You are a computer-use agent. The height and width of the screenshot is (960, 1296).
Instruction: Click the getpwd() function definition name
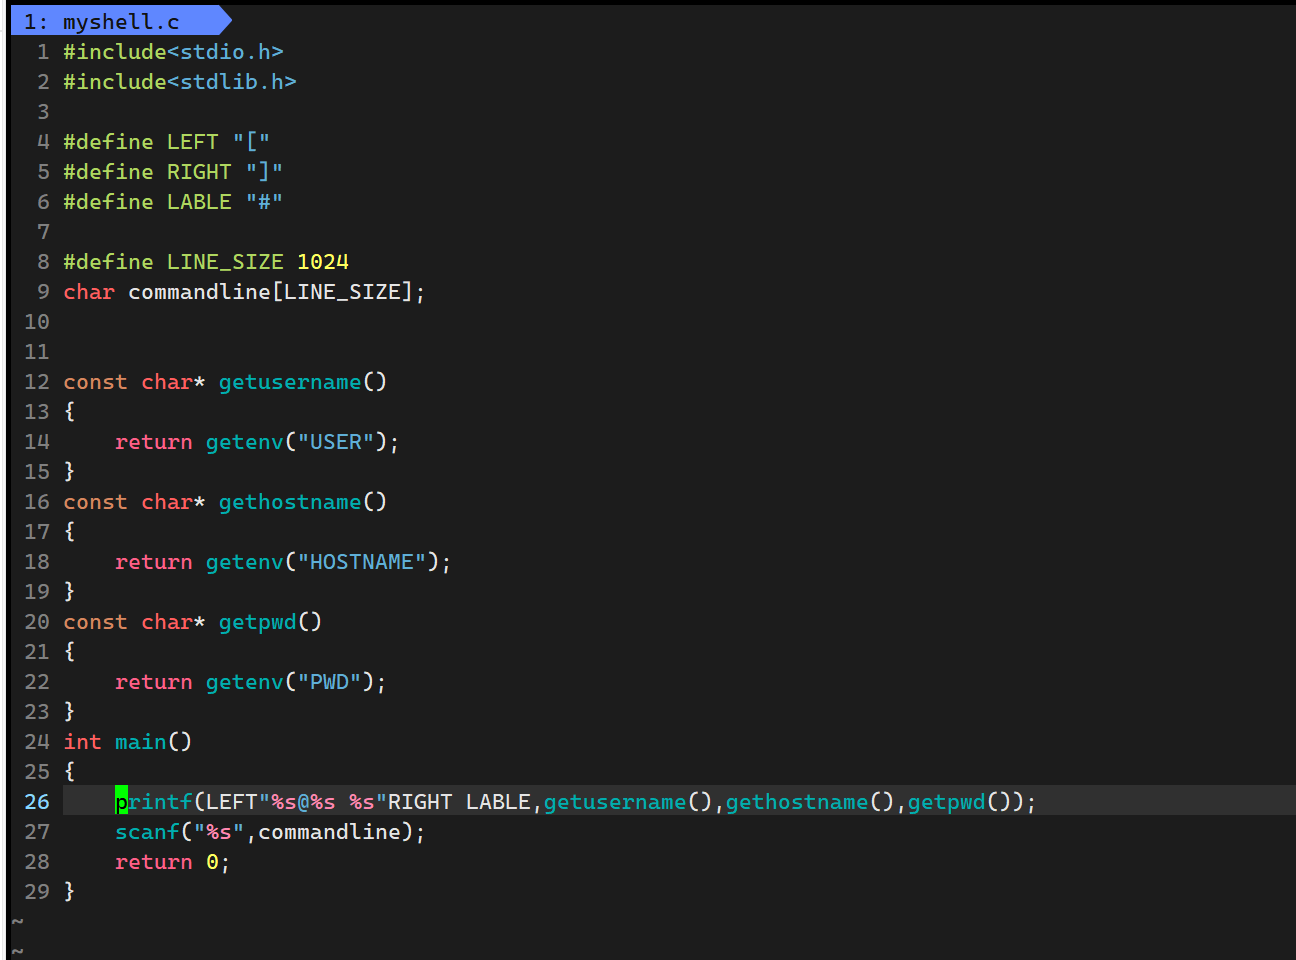tap(258, 622)
